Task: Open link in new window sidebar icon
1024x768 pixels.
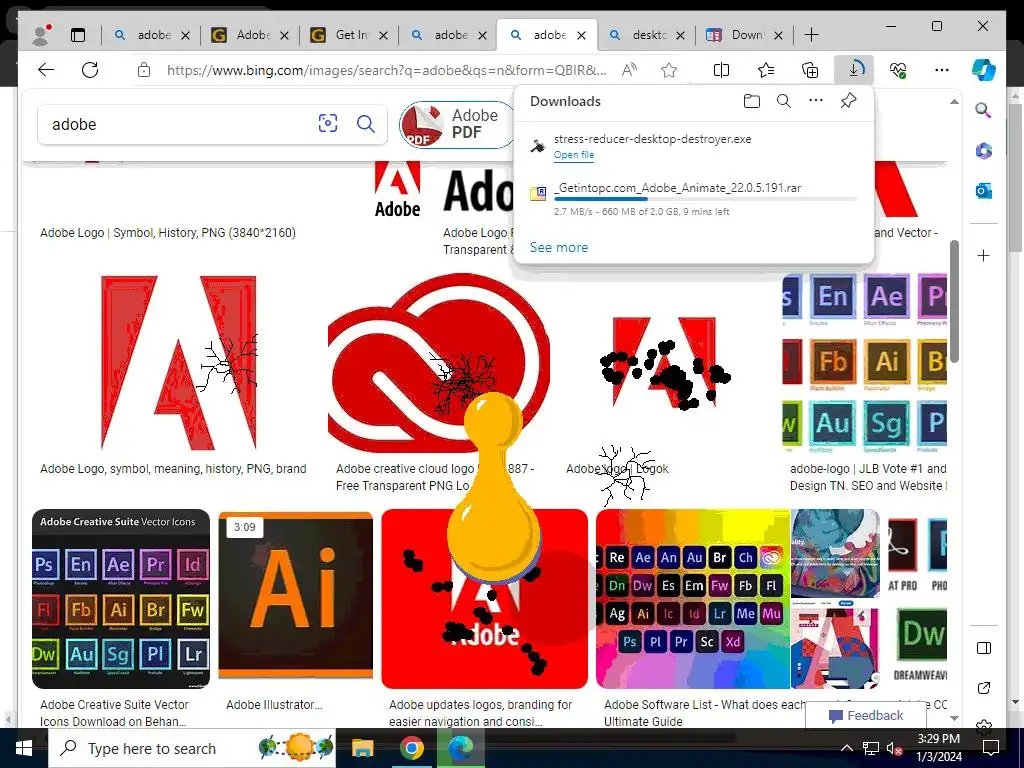Action: click(984, 688)
